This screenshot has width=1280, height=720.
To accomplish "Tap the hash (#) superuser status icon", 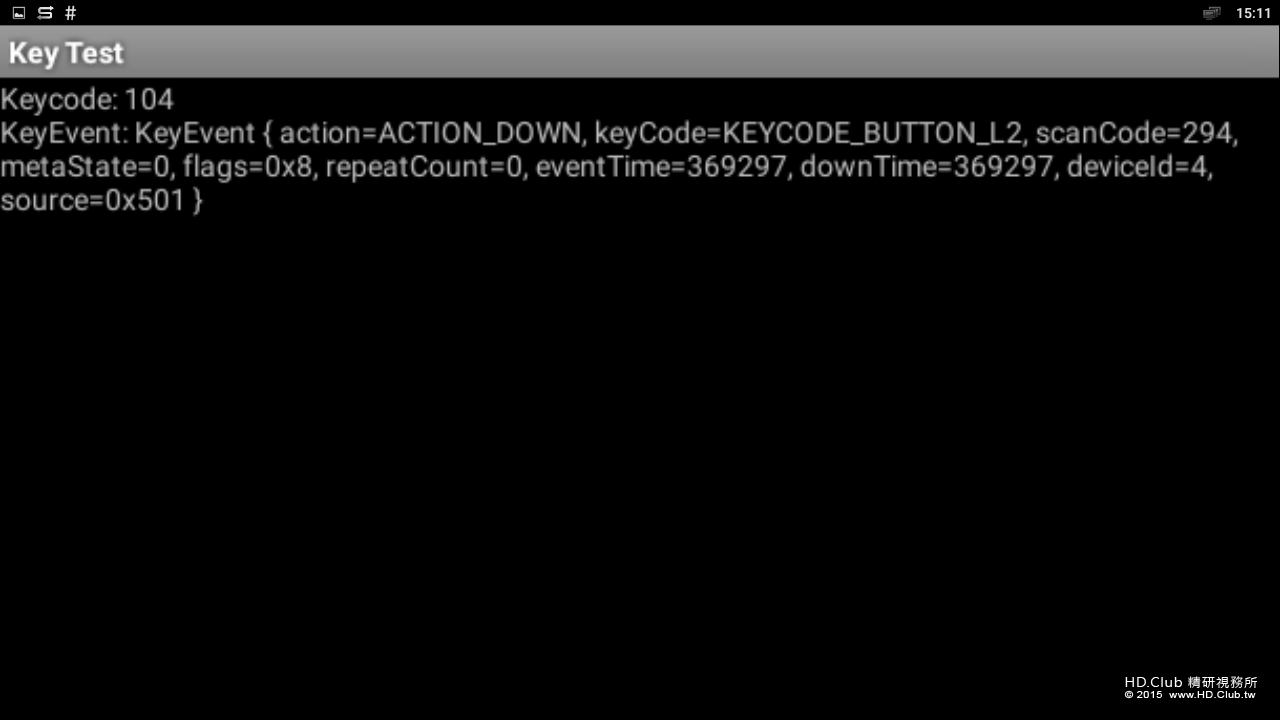I will [x=70, y=13].
